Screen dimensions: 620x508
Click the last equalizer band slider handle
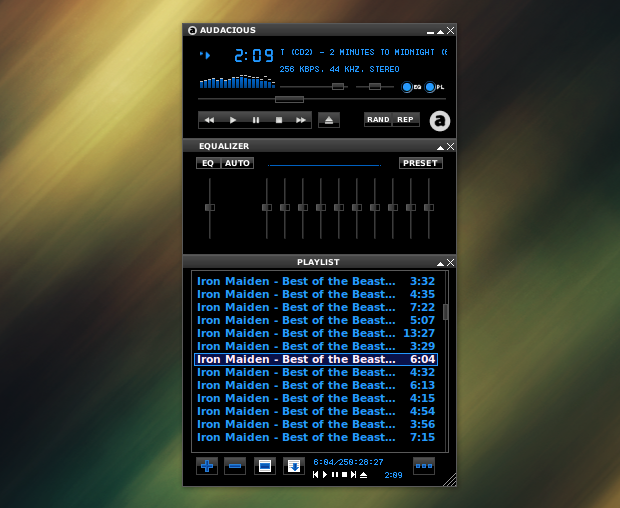pos(429,208)
